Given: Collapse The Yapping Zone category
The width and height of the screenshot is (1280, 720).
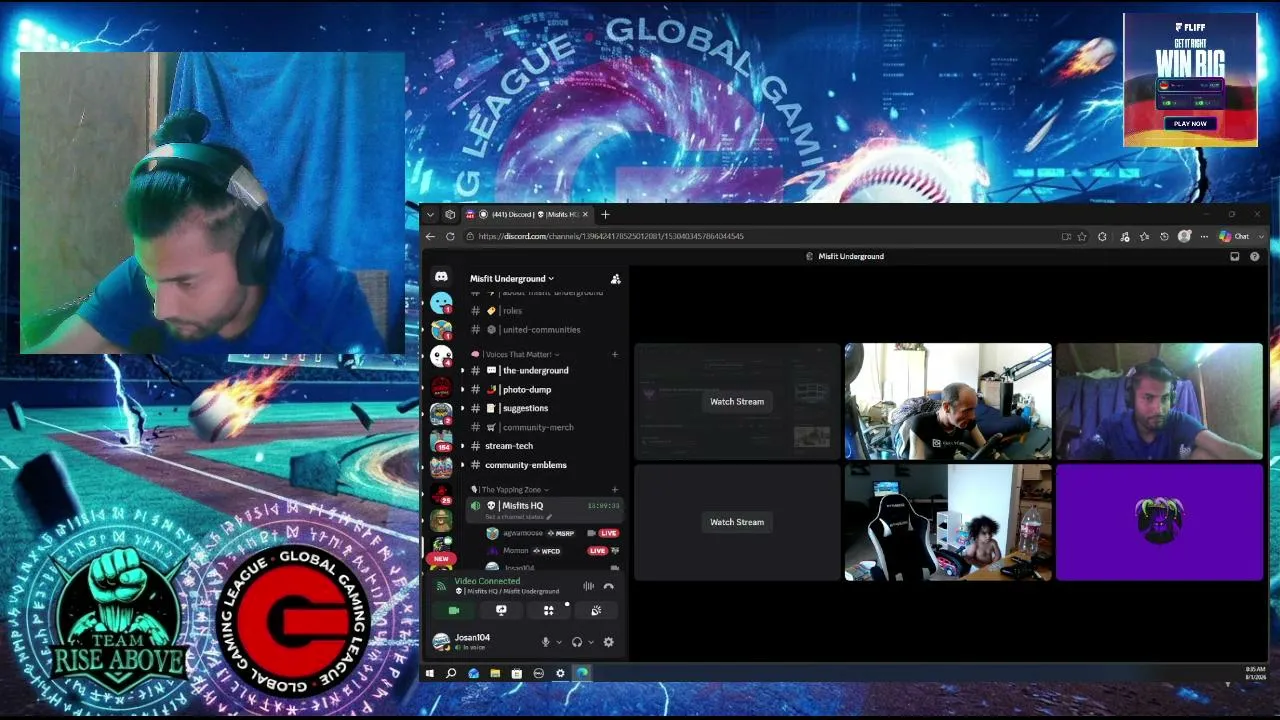Looking at the screenshot, I should tap(510, 490).
